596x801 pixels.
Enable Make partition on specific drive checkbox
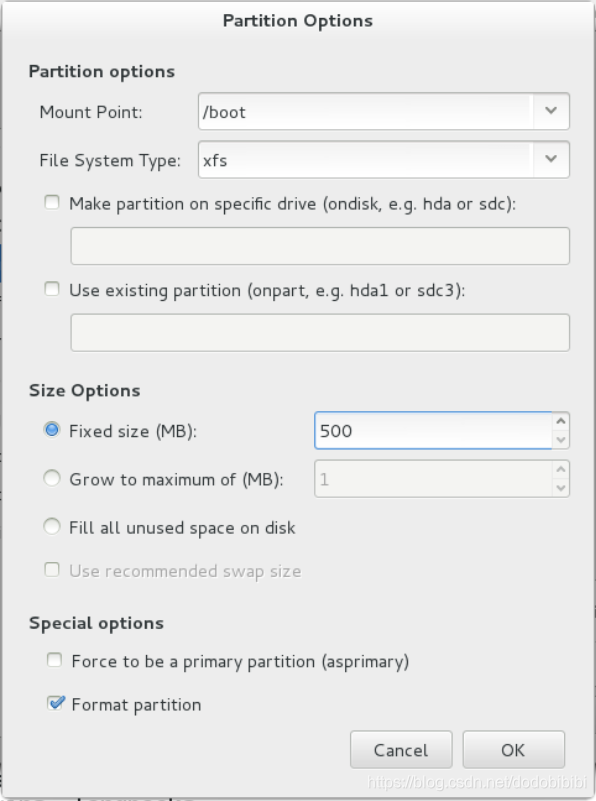52,203
